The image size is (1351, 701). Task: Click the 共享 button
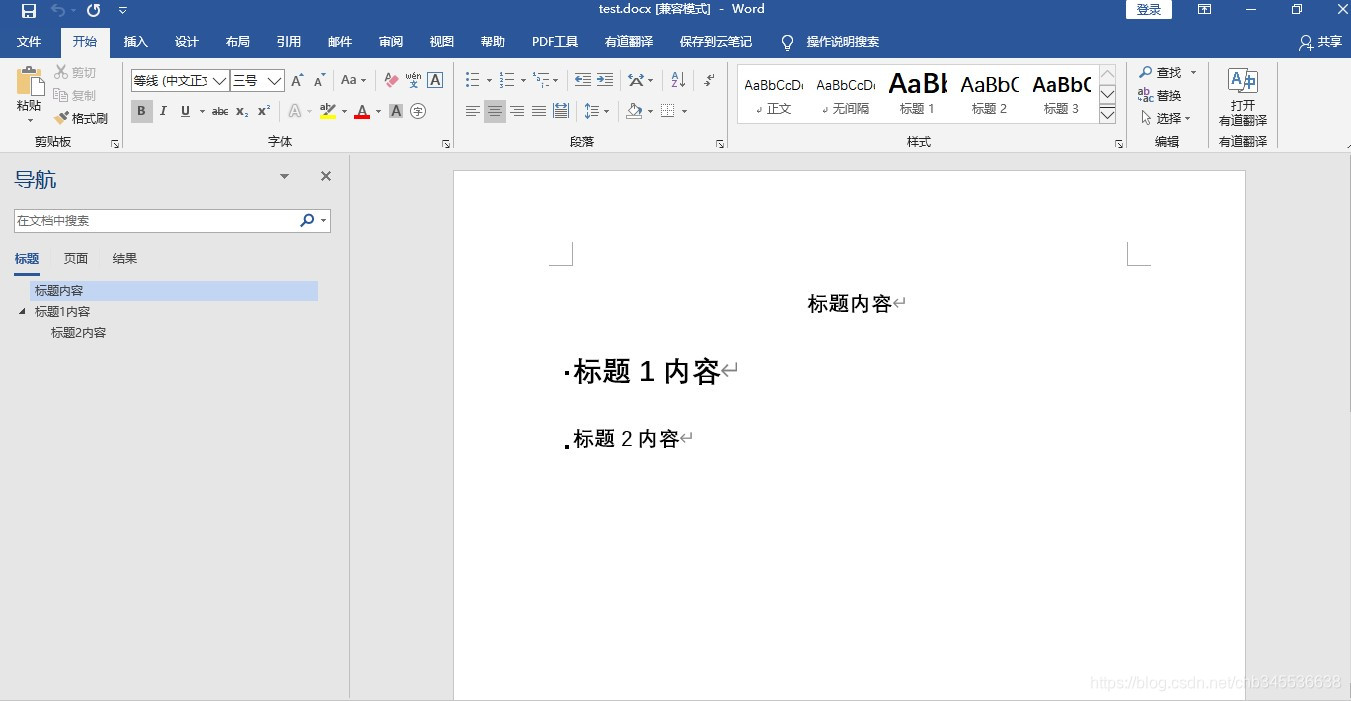1321,42
